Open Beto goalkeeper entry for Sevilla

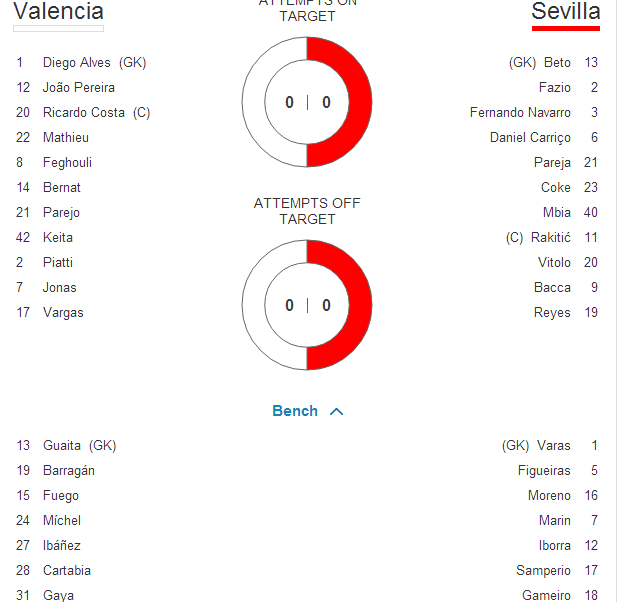[x=557, y=62]
